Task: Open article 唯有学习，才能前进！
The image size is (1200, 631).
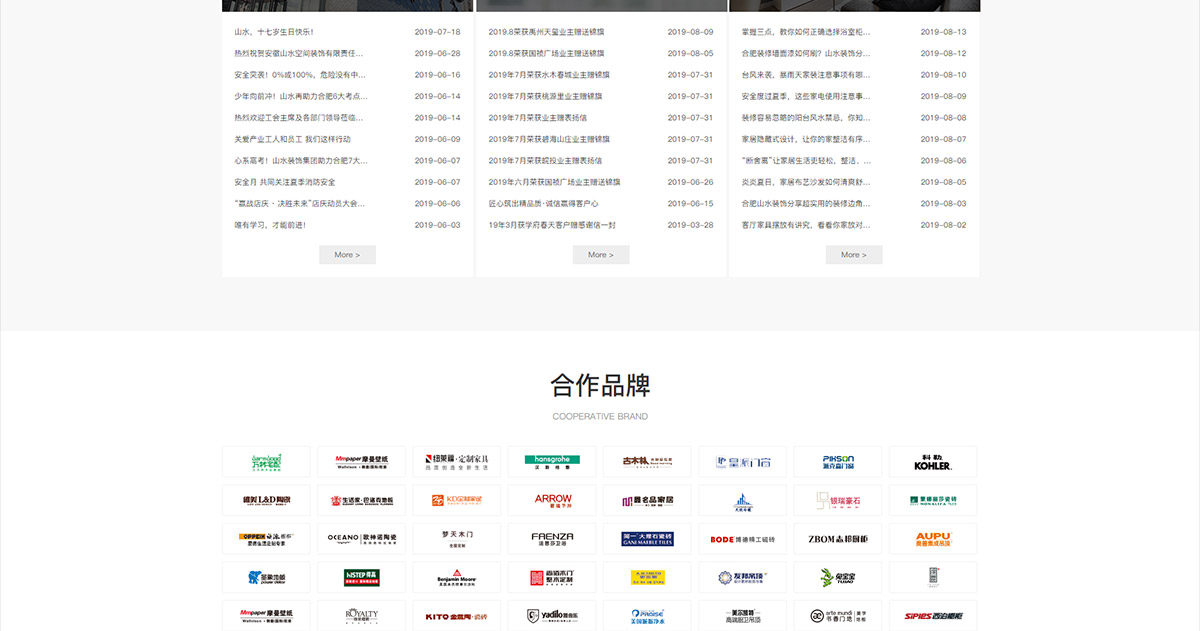Action: click(x=270, y=225)
